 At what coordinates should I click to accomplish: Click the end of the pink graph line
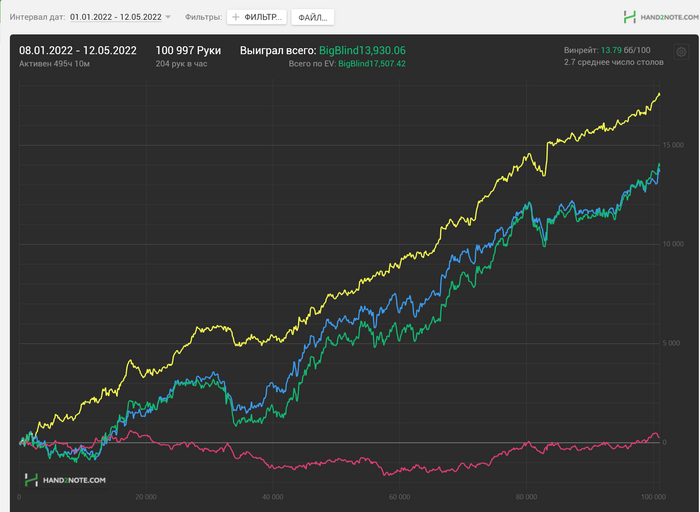point(659,437)
